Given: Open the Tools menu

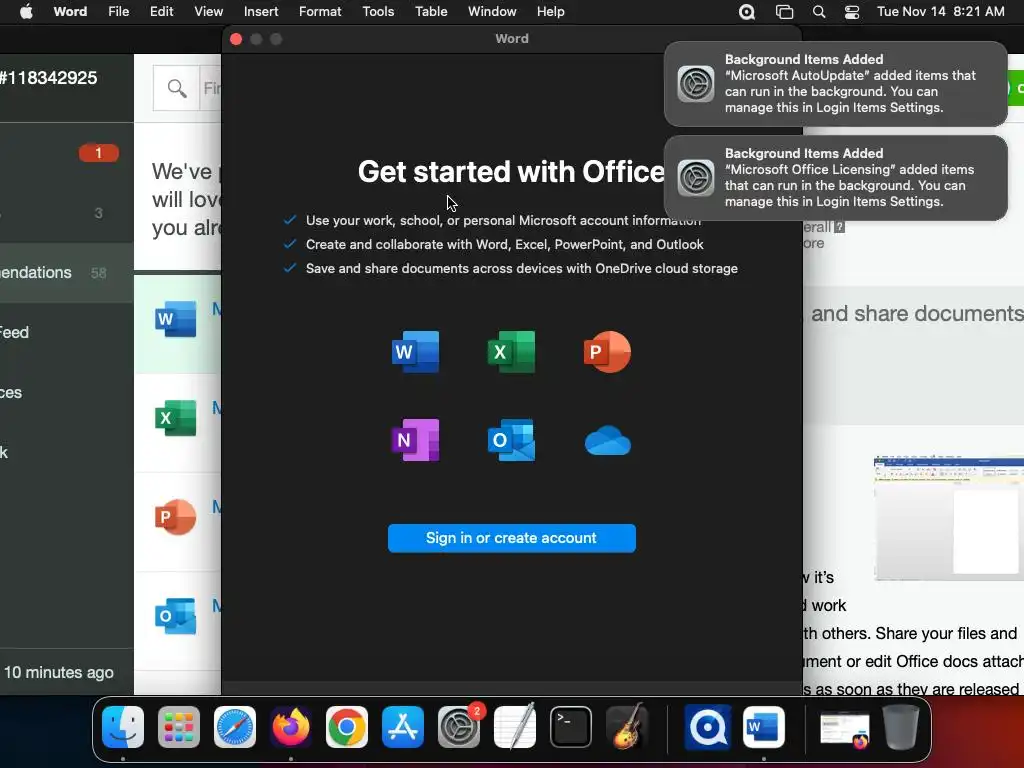Looking at the screenshot, I should pyautogui.click(x=378, y=12).
